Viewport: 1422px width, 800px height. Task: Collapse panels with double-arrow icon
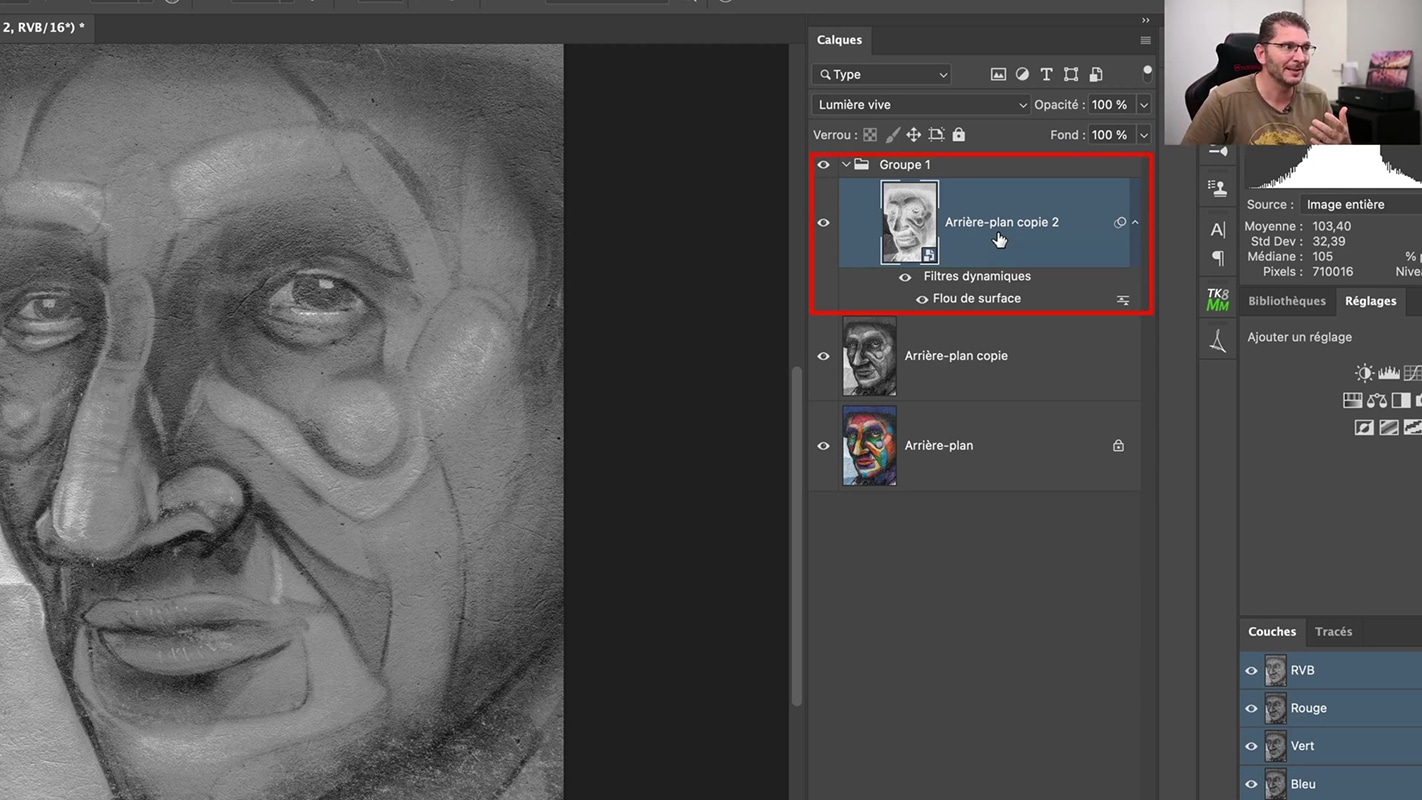click(1145, 20)
